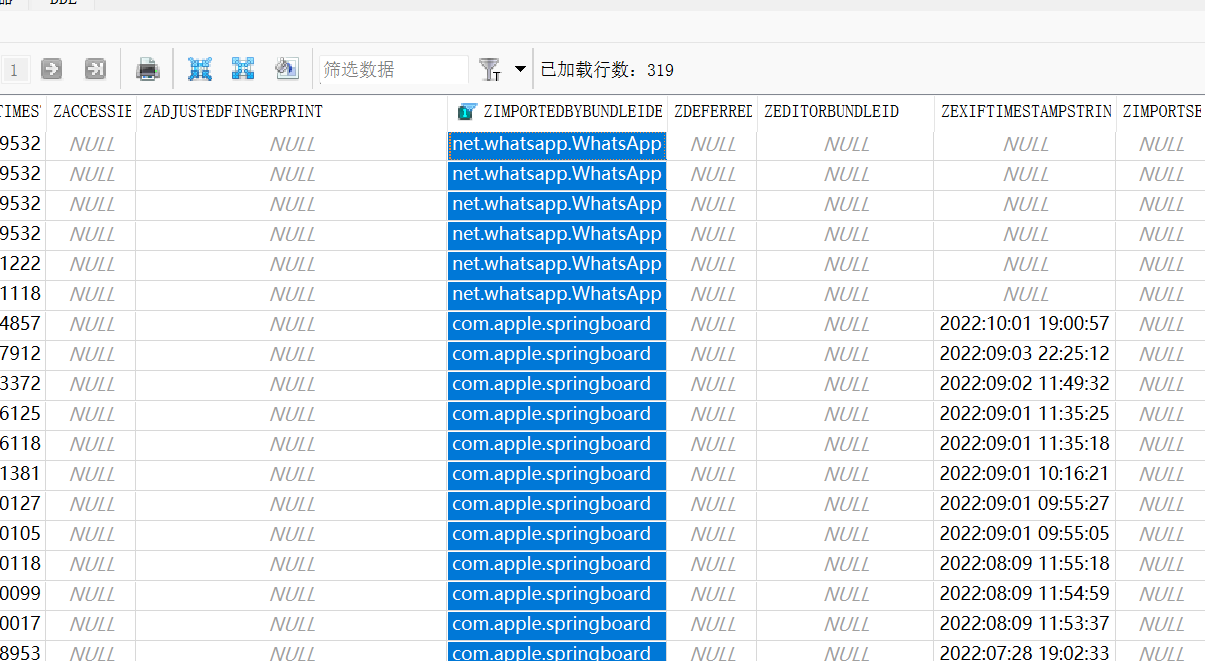Select timestamp cell 2022:08:09 11:53:37
The image size is (1205, 661).
[1025, 624]
